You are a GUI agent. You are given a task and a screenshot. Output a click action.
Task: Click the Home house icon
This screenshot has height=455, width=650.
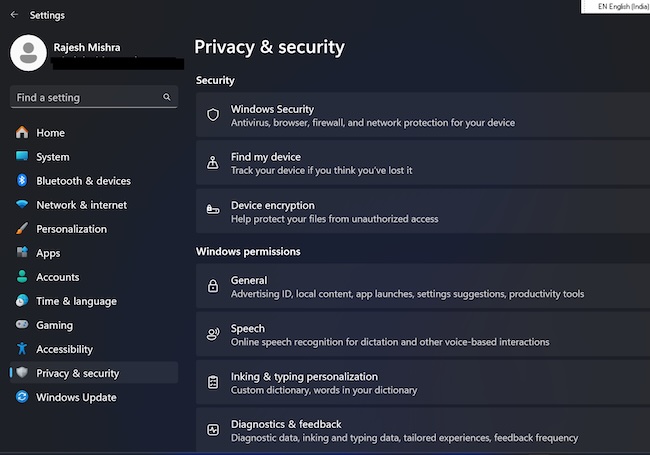click(x=22, y=133)
